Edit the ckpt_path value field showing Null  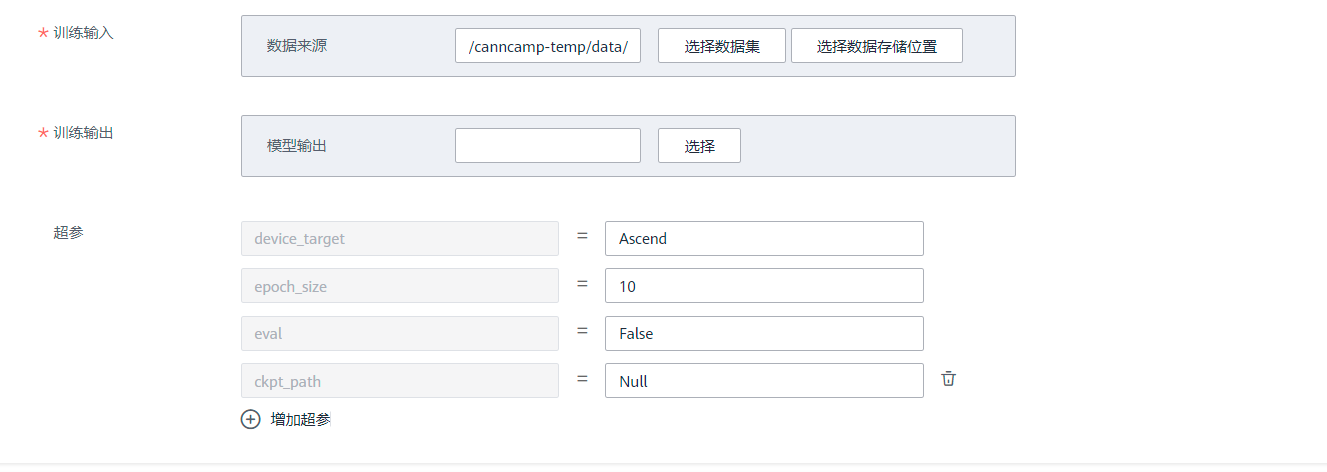coord(763,381)
